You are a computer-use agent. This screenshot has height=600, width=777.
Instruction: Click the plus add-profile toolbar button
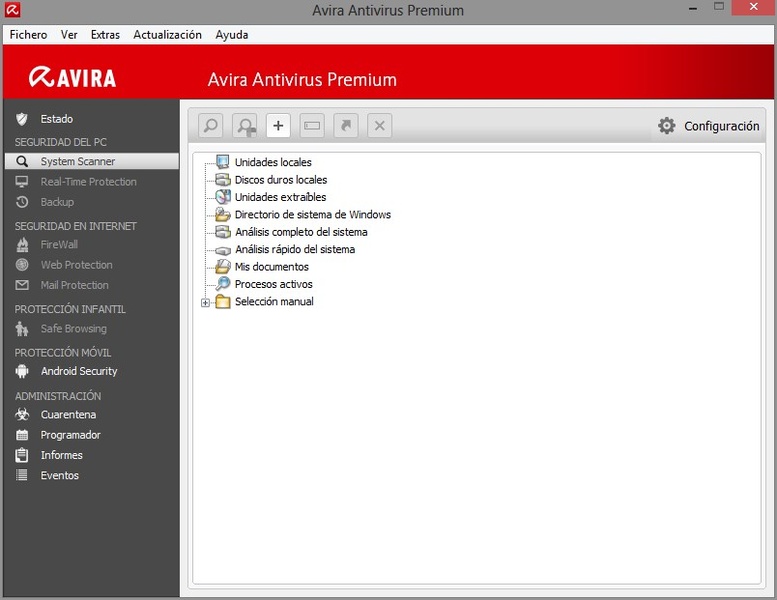click(x=278, y=125)
